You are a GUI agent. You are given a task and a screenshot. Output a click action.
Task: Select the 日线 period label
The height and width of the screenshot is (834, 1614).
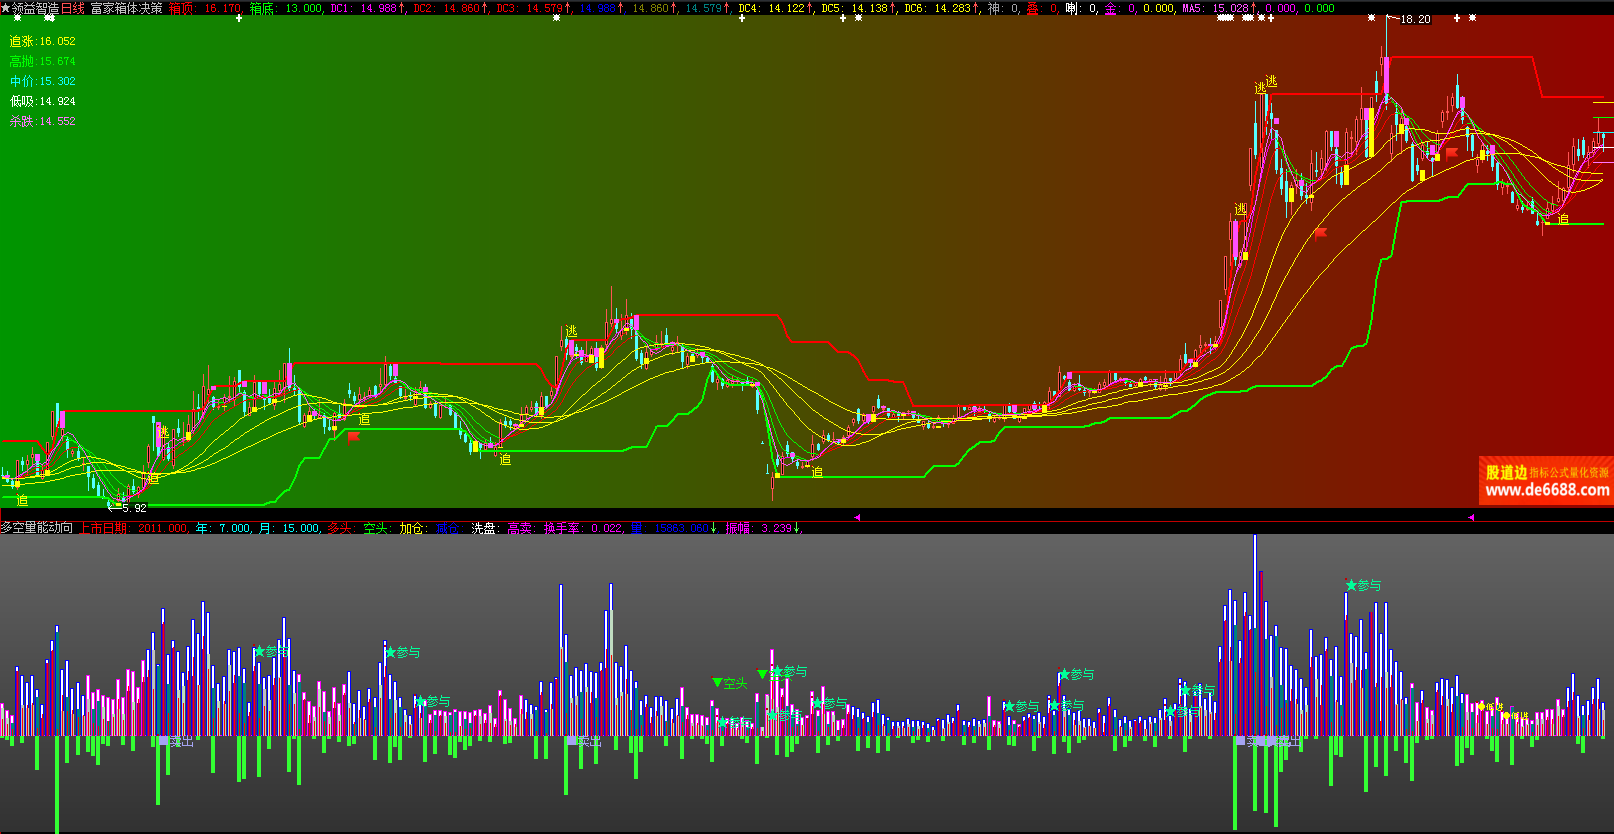73,8
